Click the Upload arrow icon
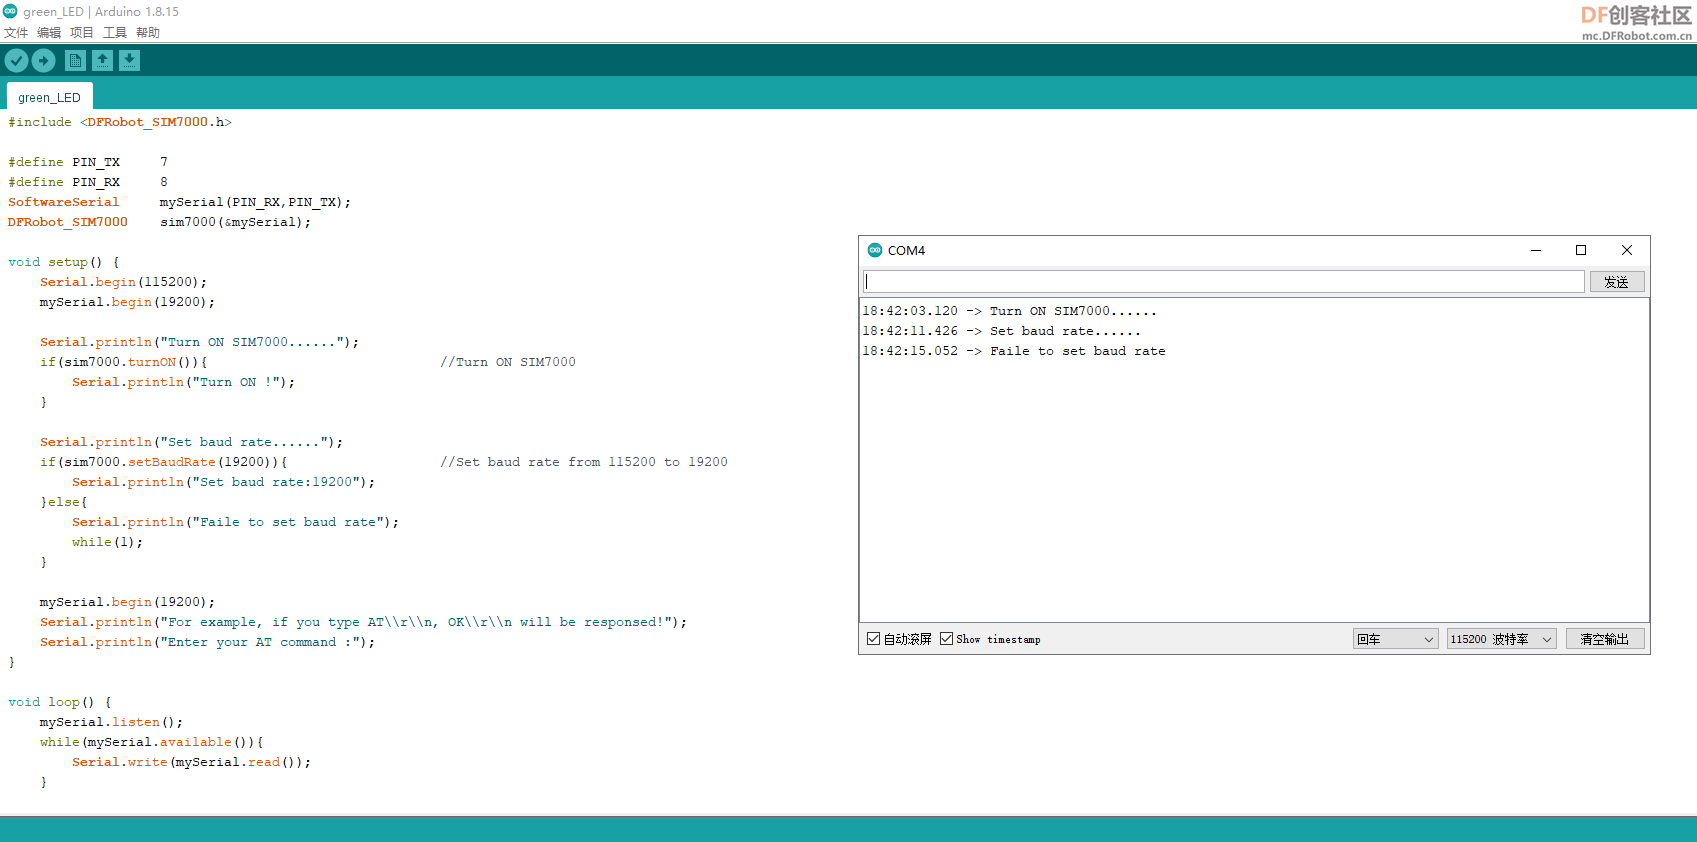1697x842 pixels. pos(43,61)
